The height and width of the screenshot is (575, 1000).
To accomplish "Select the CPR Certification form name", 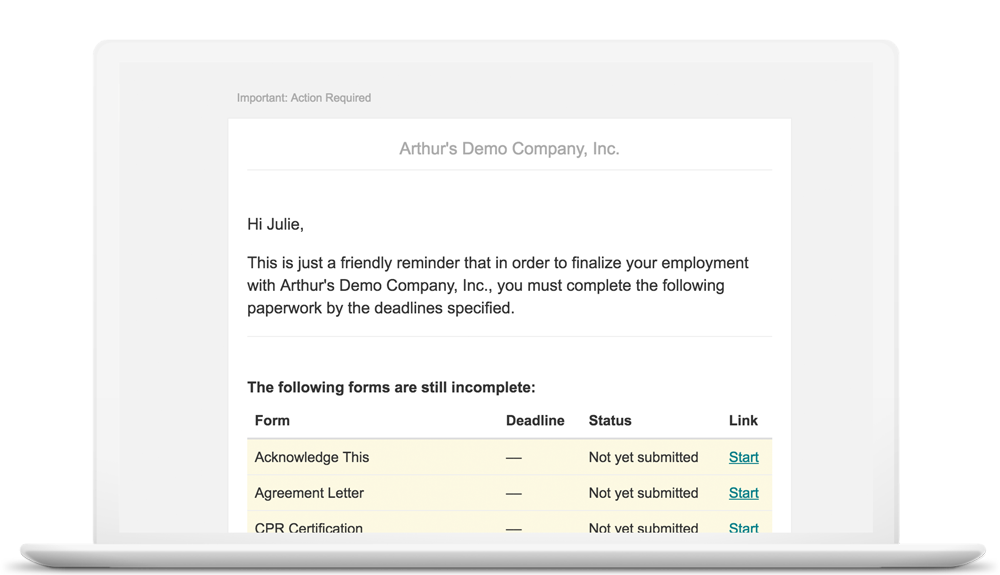I will tap(308, 527).
